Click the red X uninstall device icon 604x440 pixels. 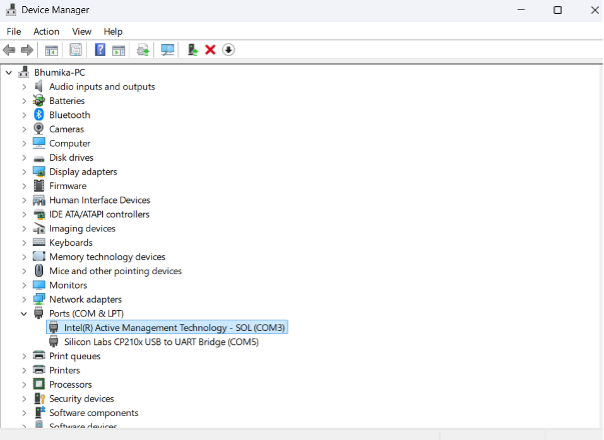coord(210,50)
